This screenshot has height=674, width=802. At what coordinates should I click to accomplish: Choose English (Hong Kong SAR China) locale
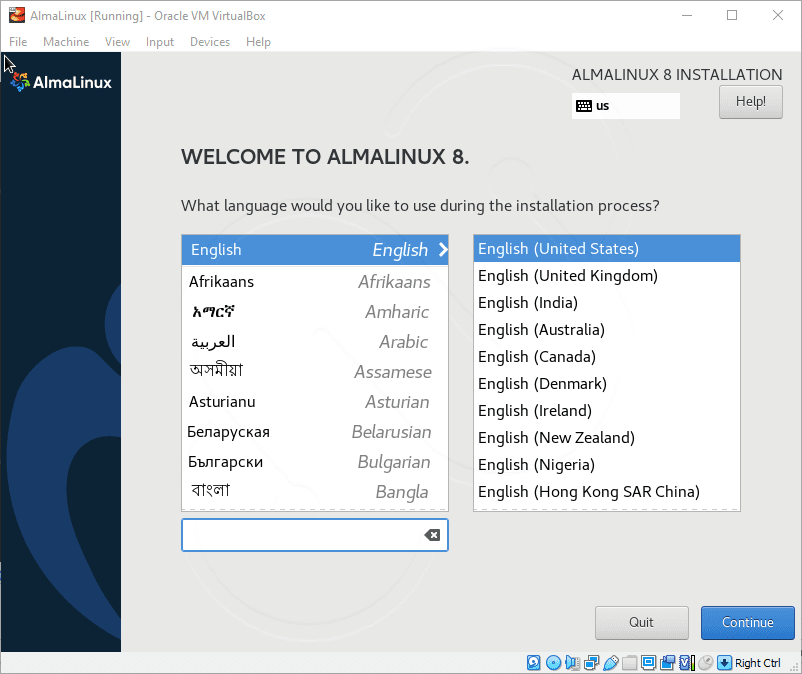click(607, 492)
